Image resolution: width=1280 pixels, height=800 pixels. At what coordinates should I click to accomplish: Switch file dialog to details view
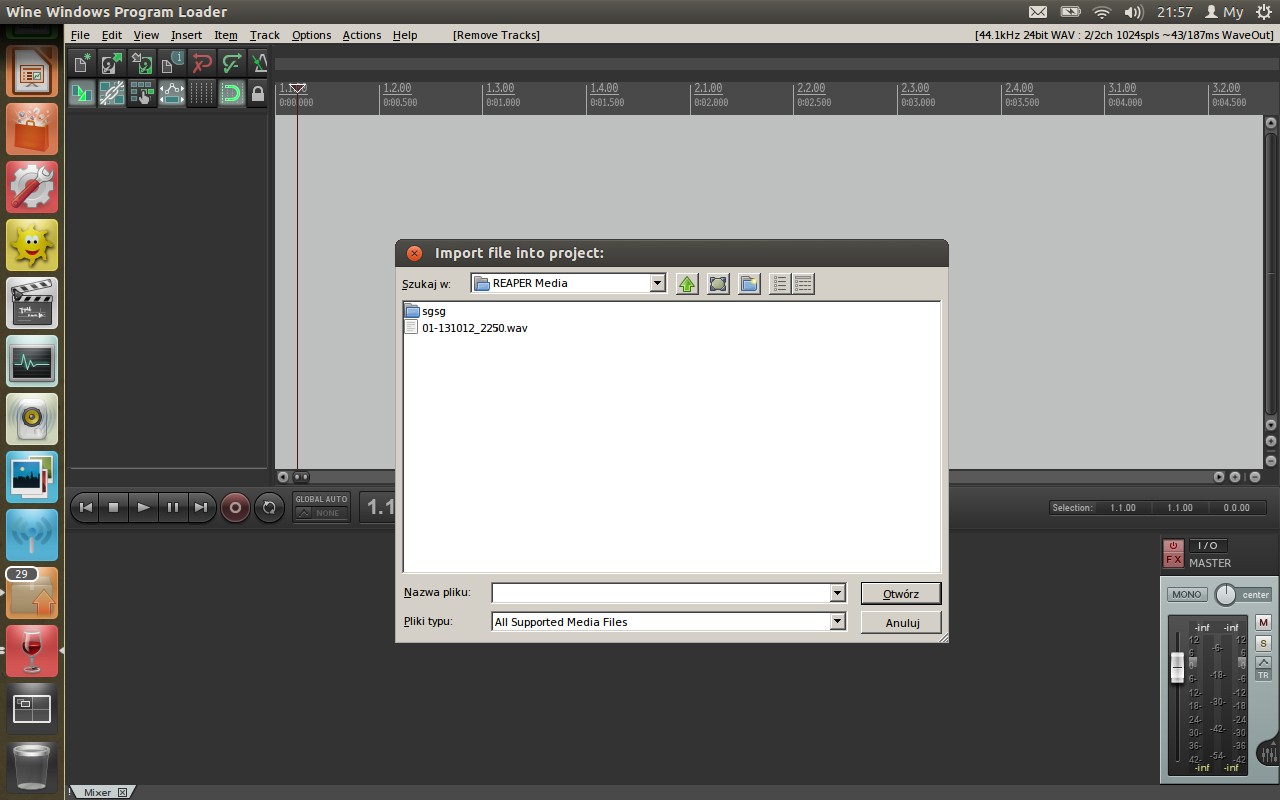[803, 284]
